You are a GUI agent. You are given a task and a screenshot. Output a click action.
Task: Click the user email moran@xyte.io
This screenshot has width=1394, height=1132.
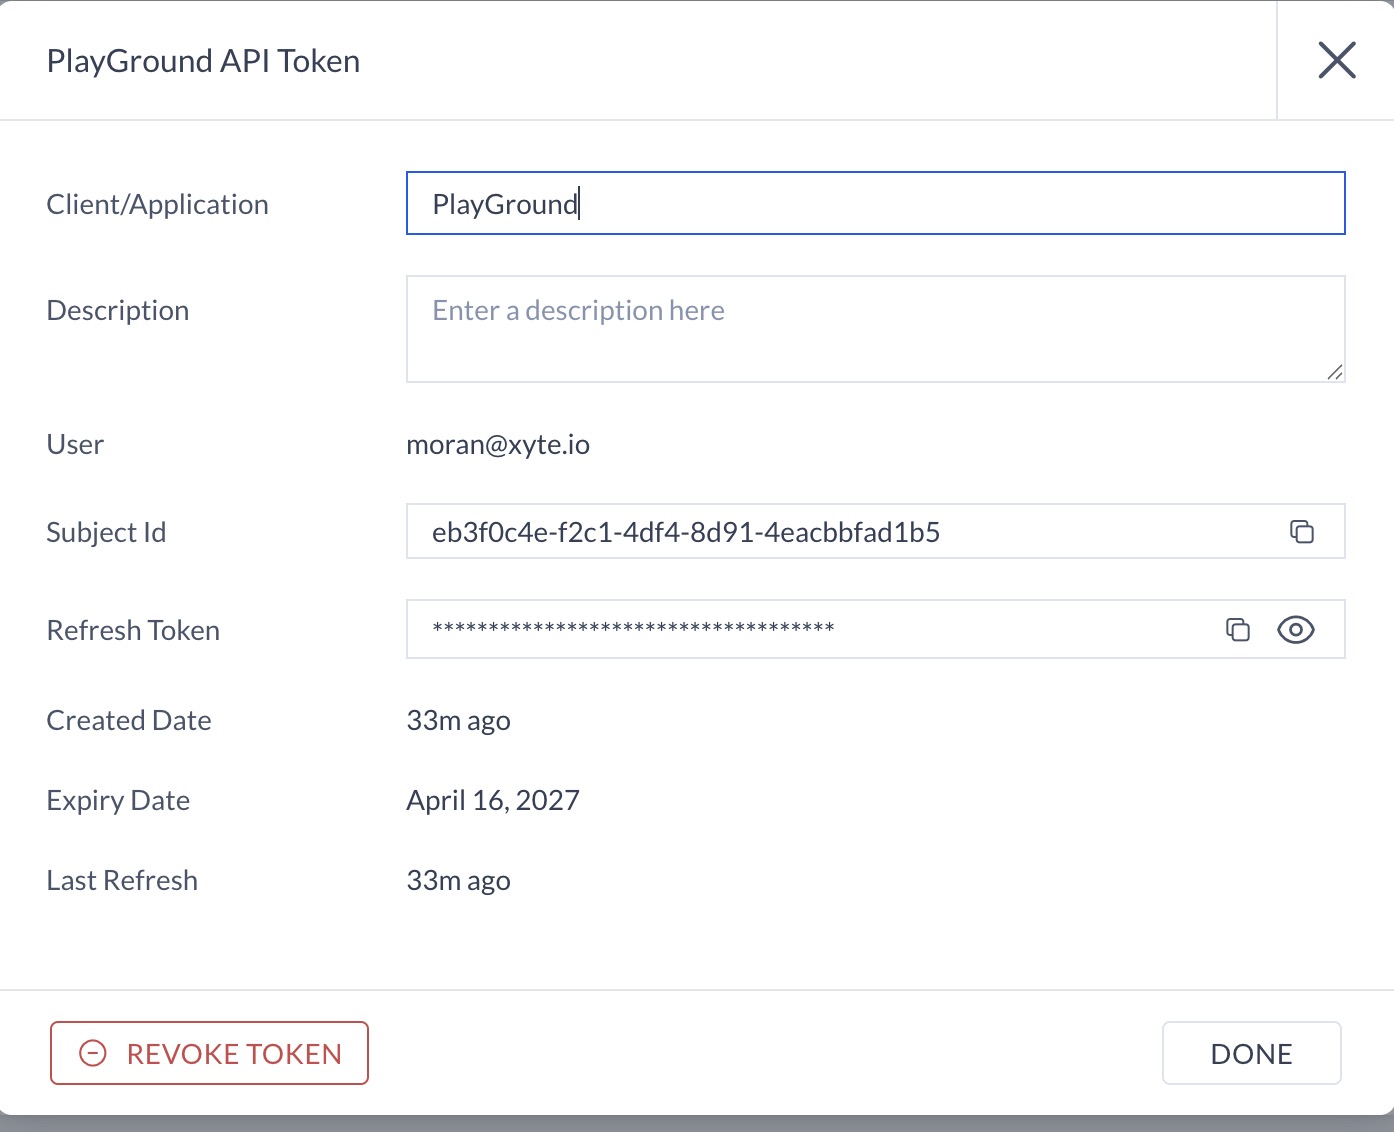click(498, 444)
